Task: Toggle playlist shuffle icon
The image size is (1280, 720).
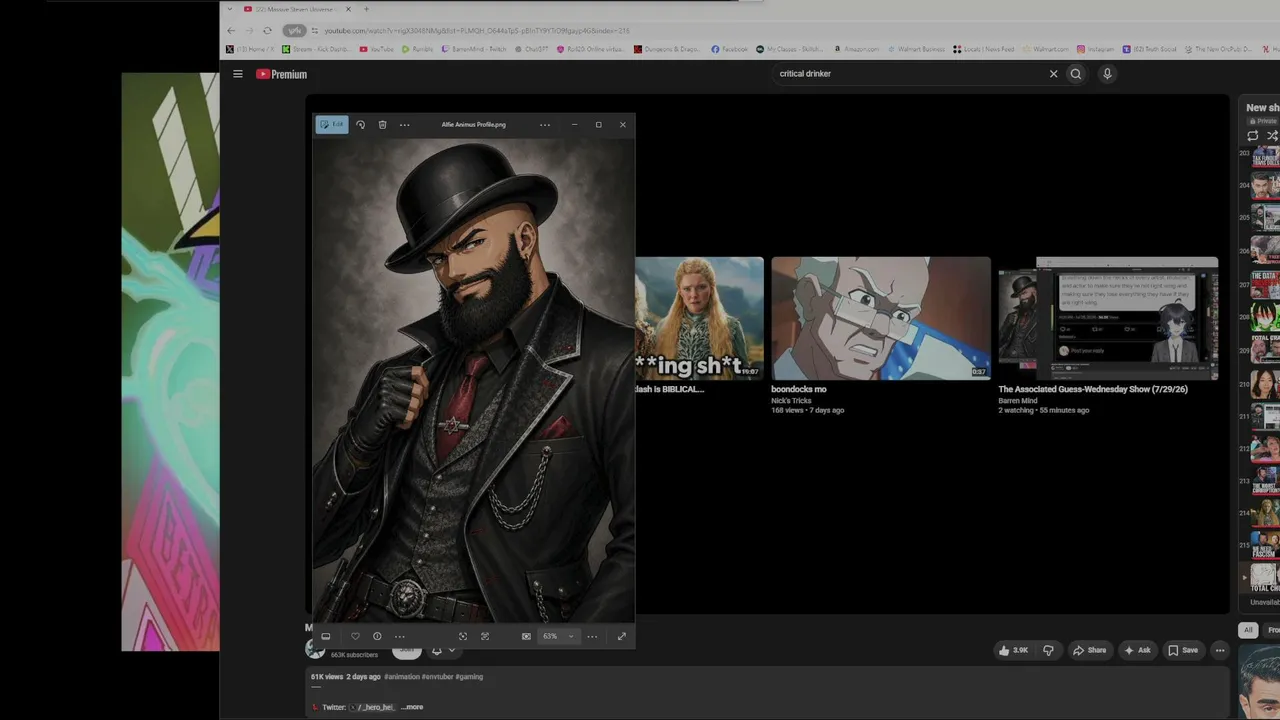Action: 1272,136
